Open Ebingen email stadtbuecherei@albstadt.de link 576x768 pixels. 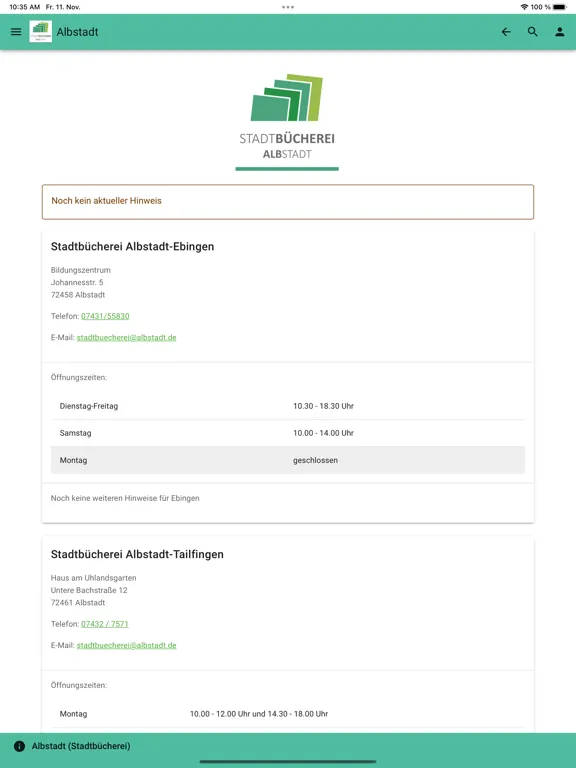click(126, 337)
